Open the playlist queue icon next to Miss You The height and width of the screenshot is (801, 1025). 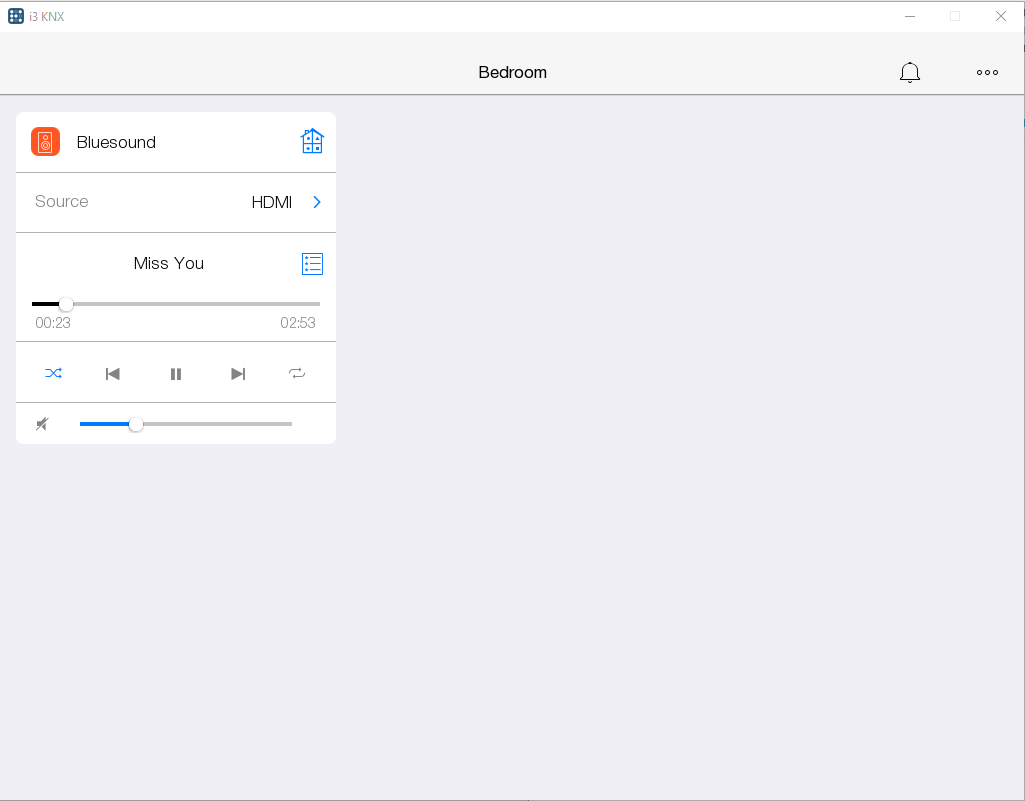coord(312,263)
